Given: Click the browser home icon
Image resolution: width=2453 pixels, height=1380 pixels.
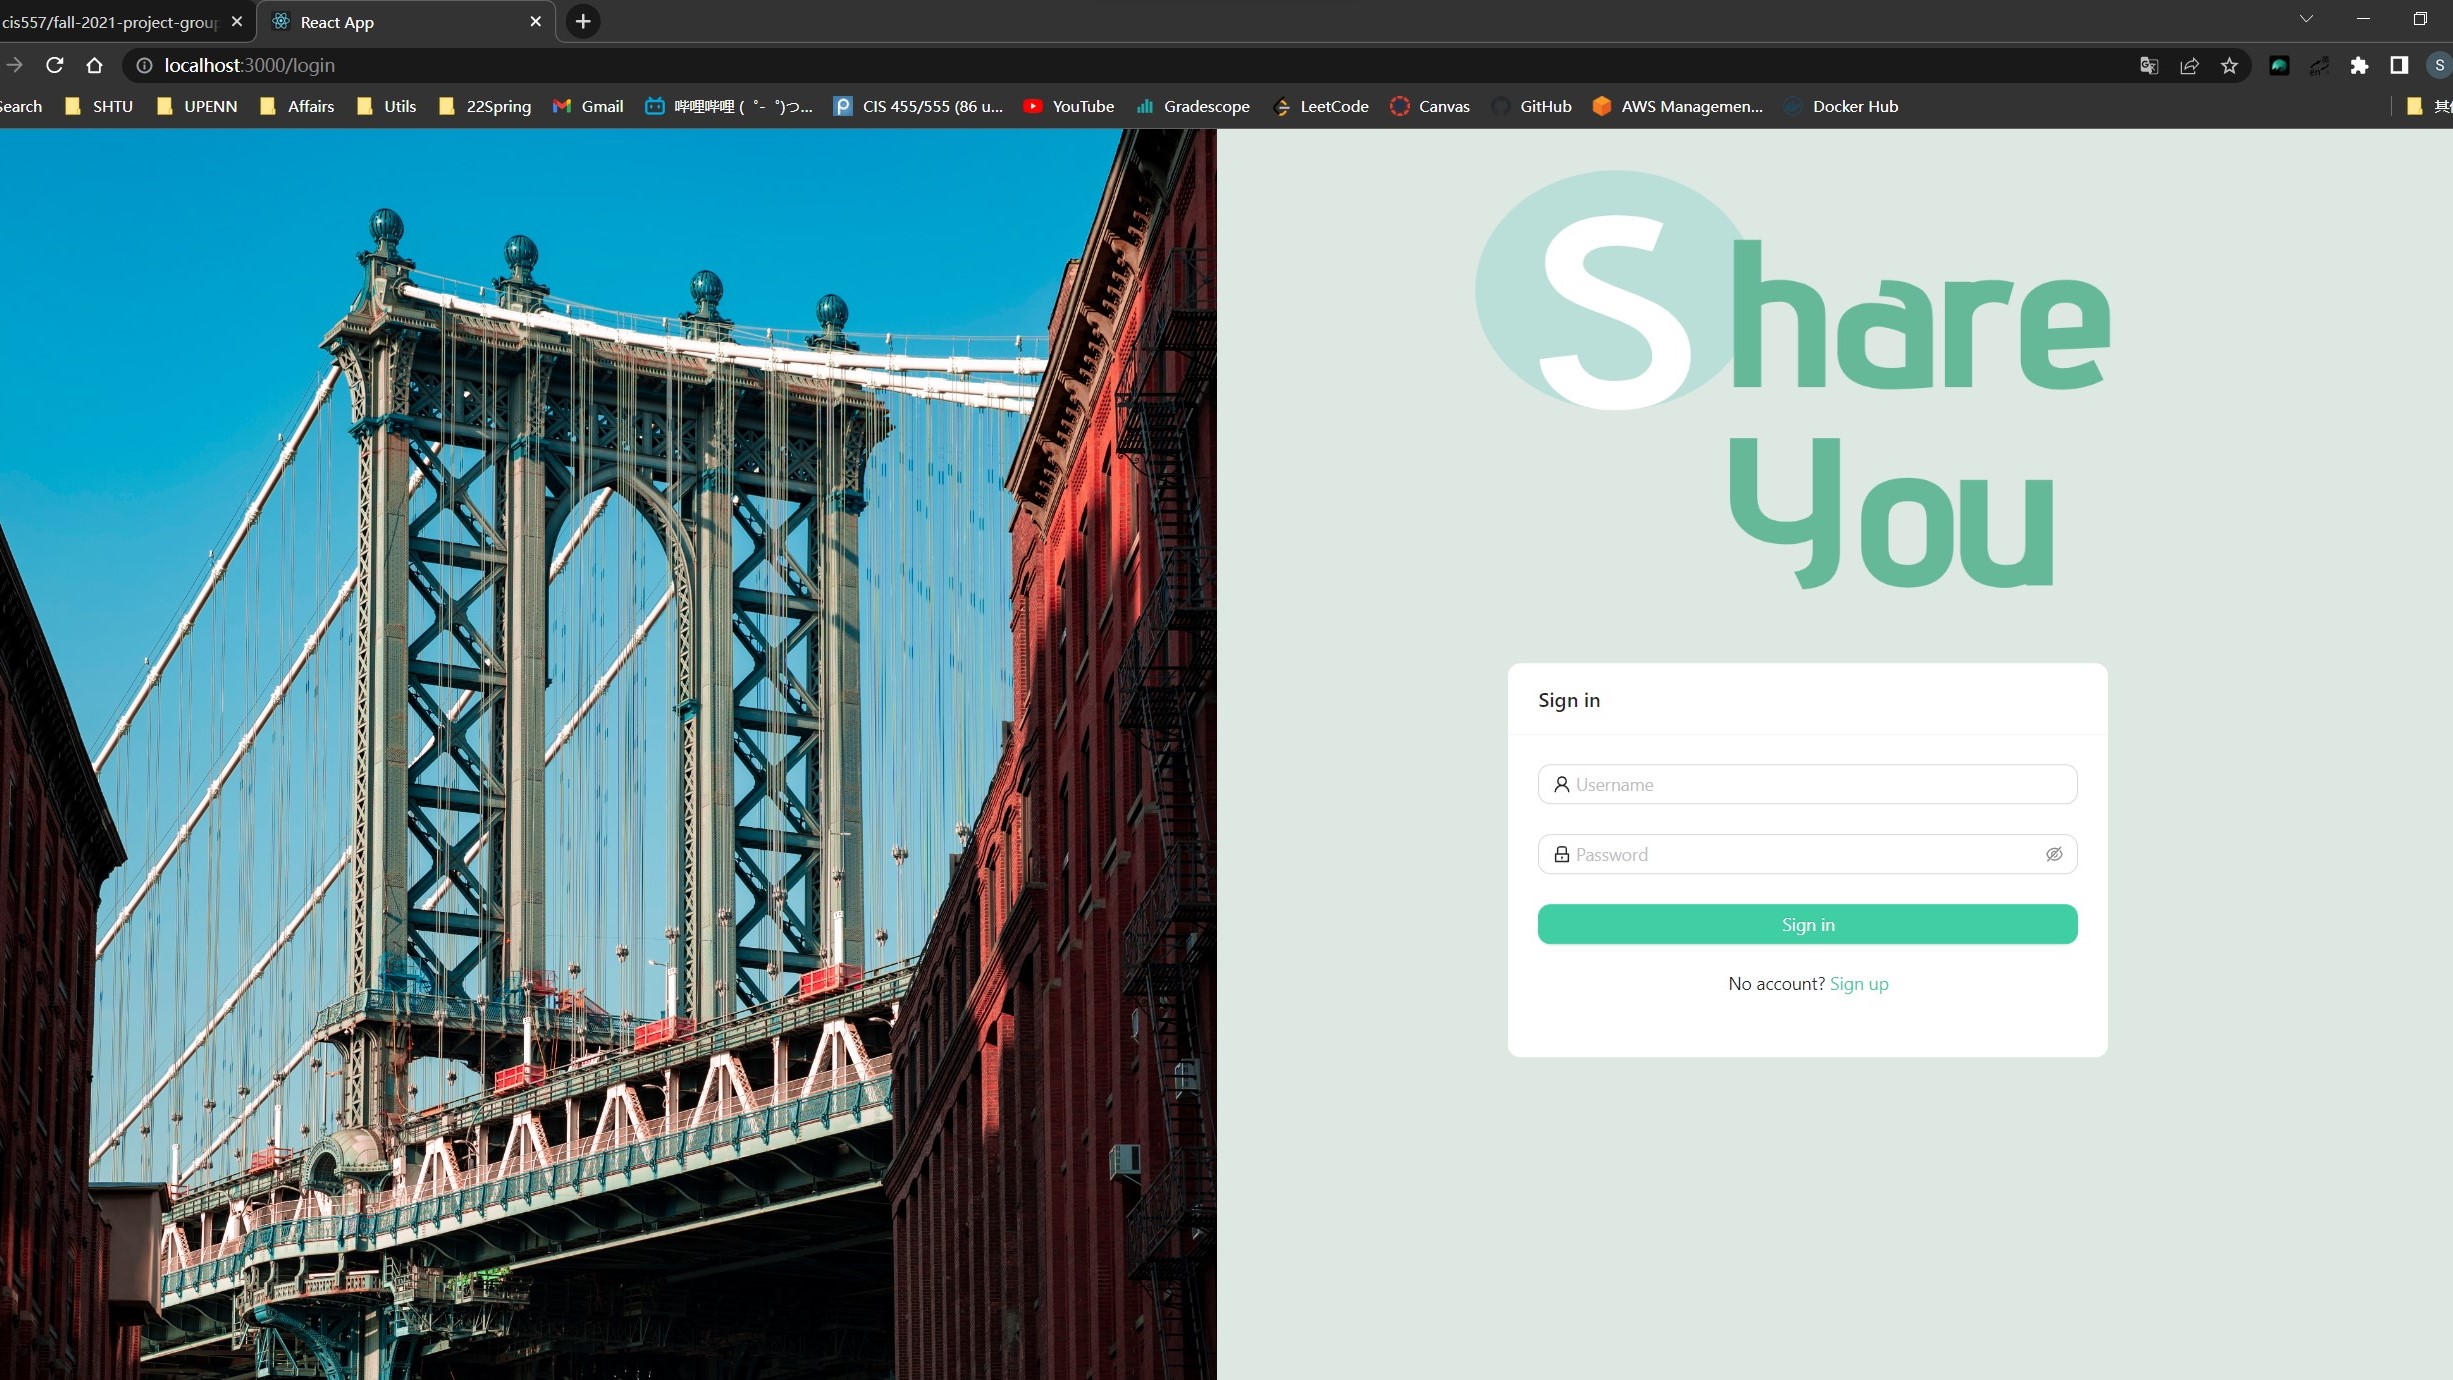Looking at the screenshot, I should click(x=94, y=65).
